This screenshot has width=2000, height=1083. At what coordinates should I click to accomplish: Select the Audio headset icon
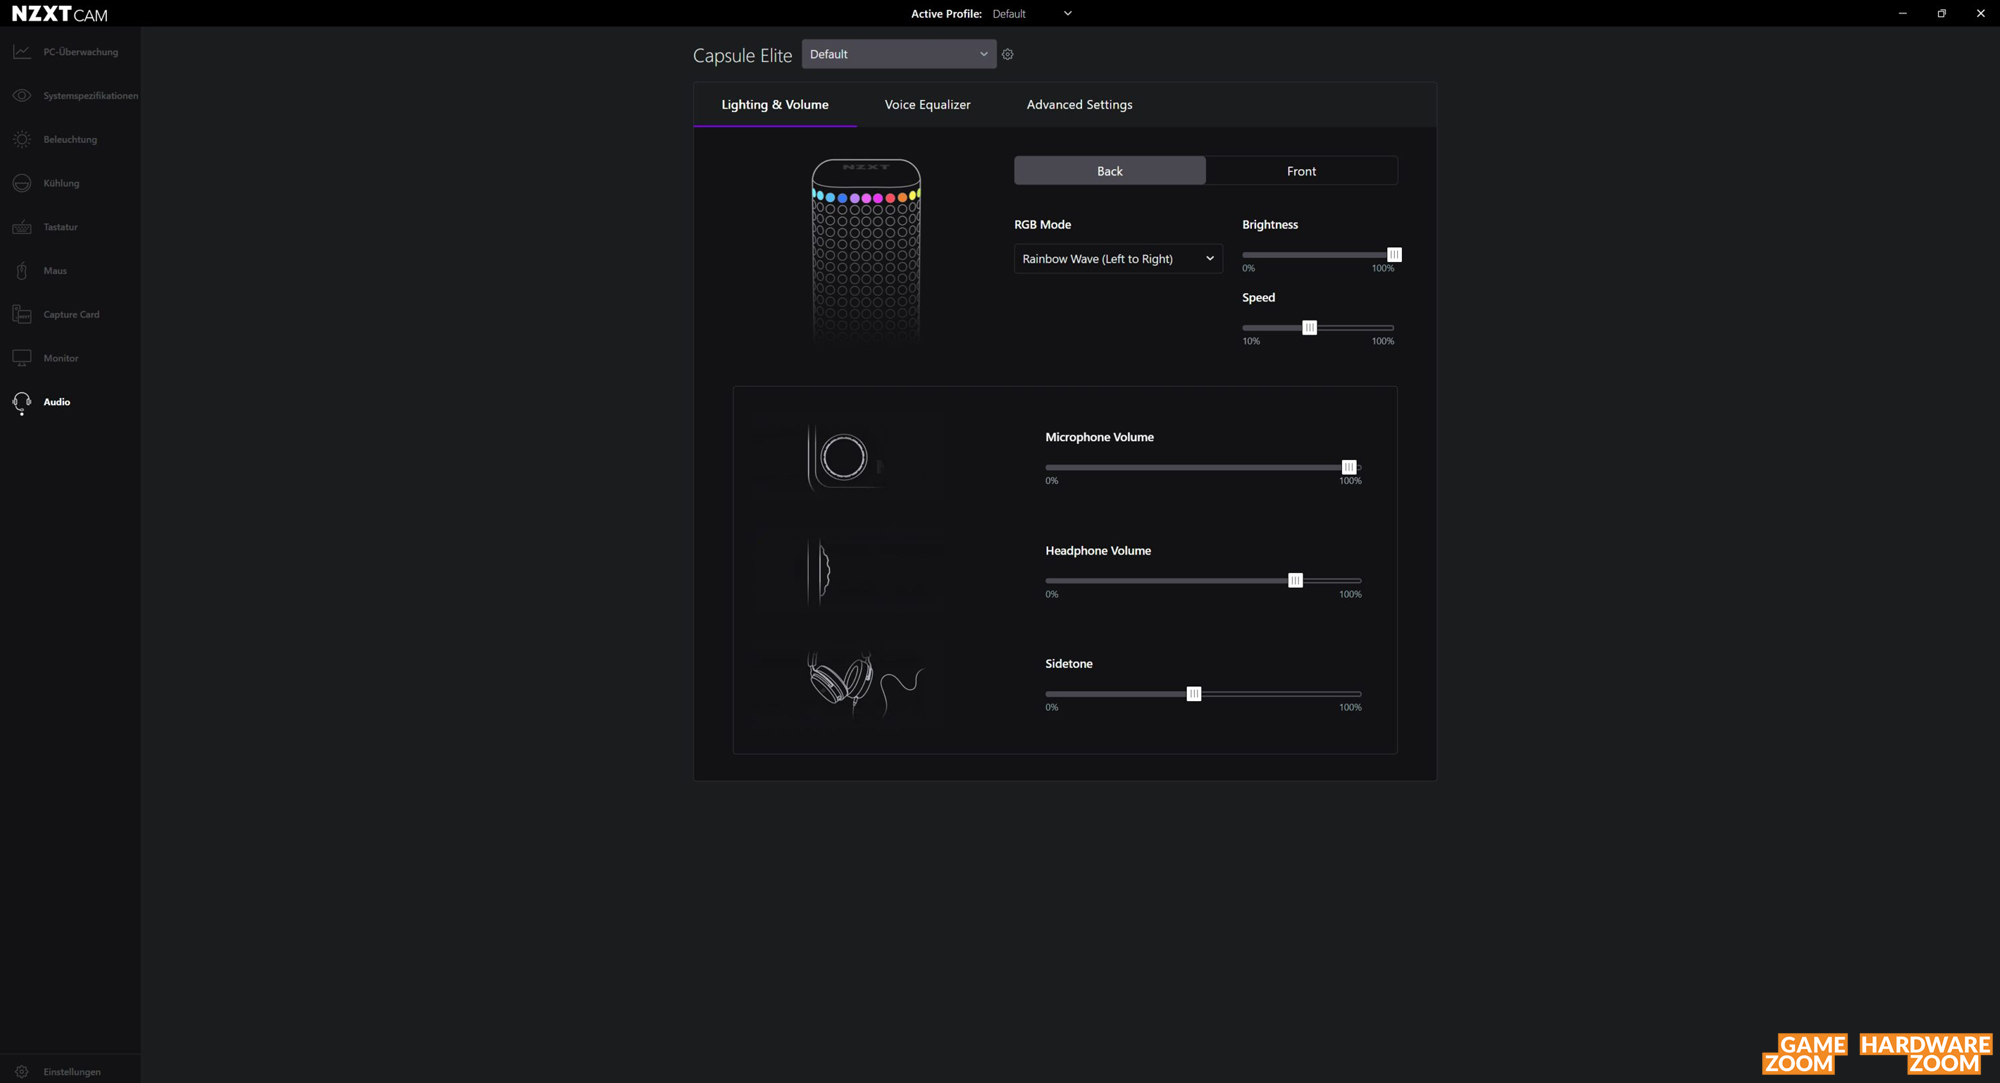tap(22, 402)
